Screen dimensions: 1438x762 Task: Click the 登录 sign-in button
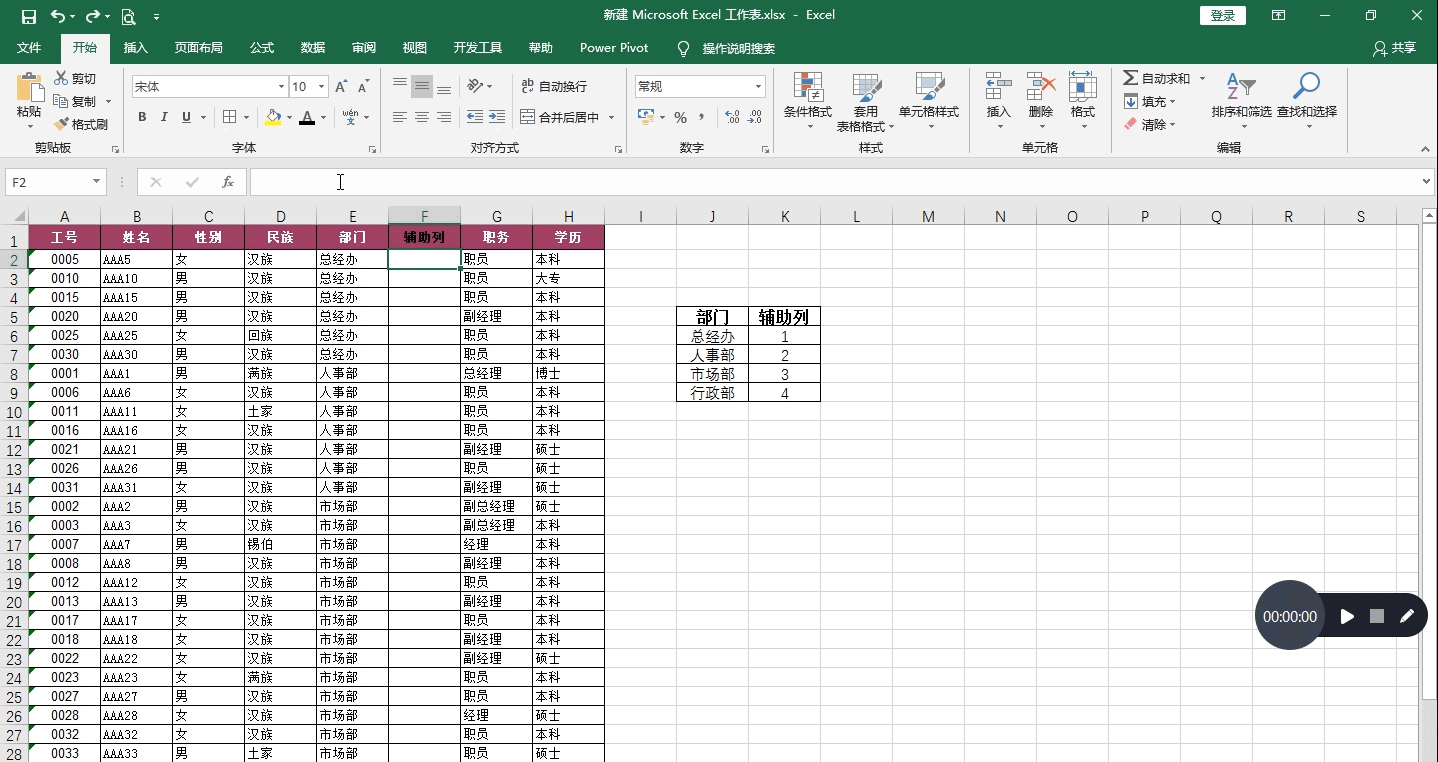coord(1223,16)
